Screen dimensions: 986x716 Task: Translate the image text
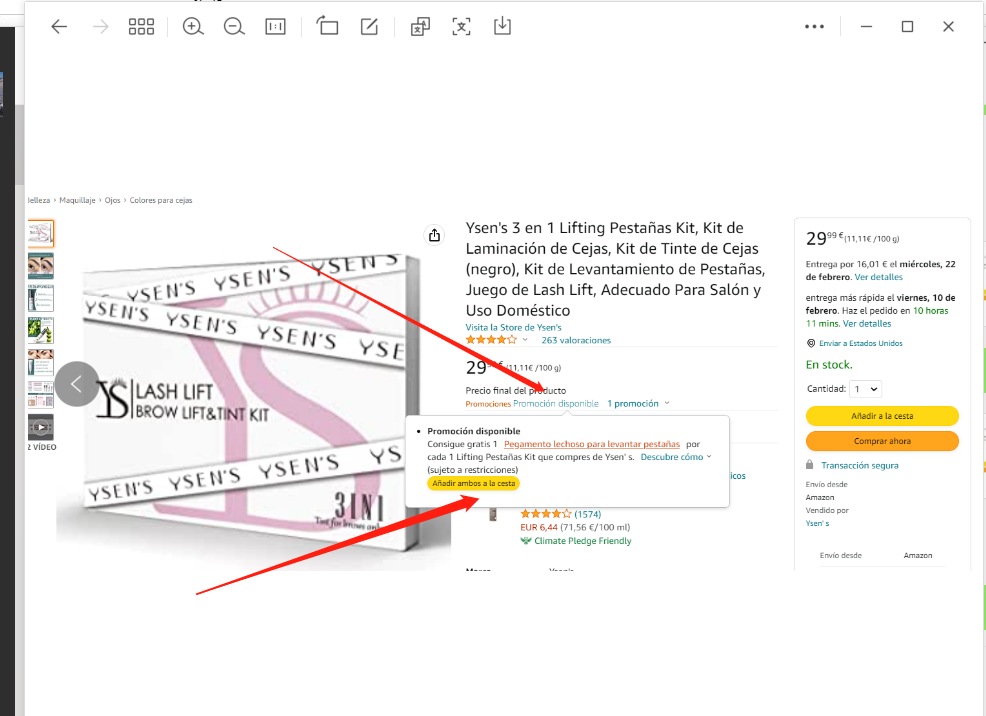tap(420, 27)
